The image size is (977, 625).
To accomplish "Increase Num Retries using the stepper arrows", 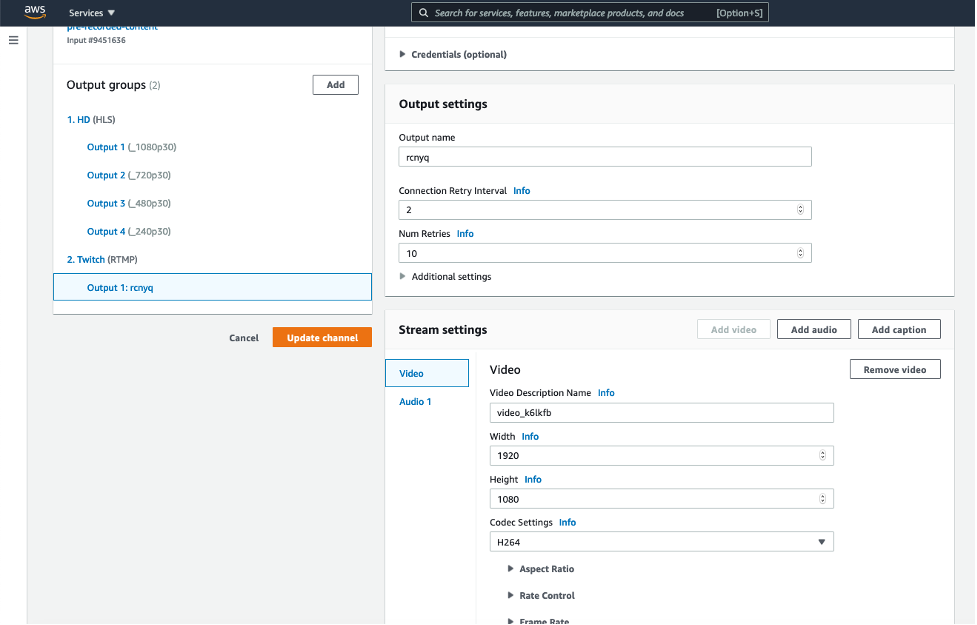I will (800, 253).
